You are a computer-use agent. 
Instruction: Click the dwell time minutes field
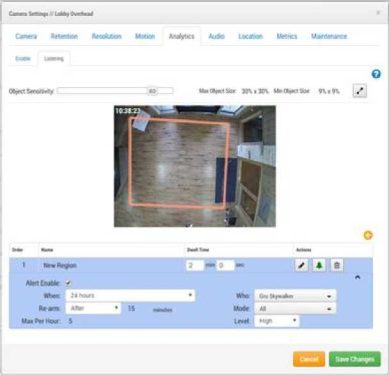point(195,265)
